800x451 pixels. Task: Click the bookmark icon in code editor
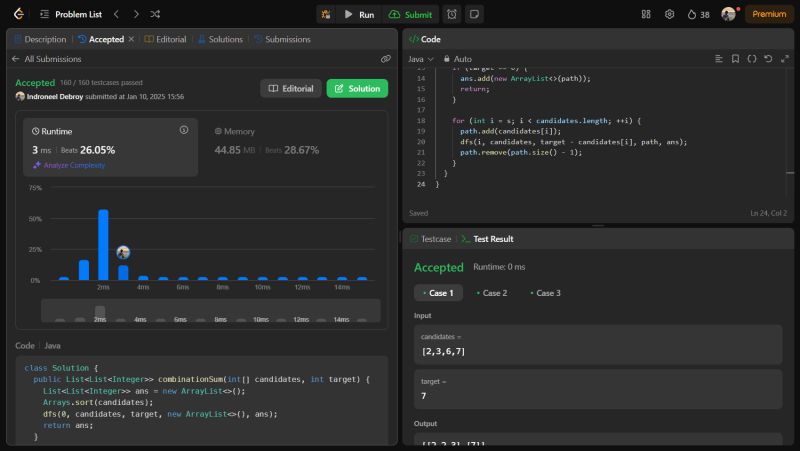coord(735,59)
